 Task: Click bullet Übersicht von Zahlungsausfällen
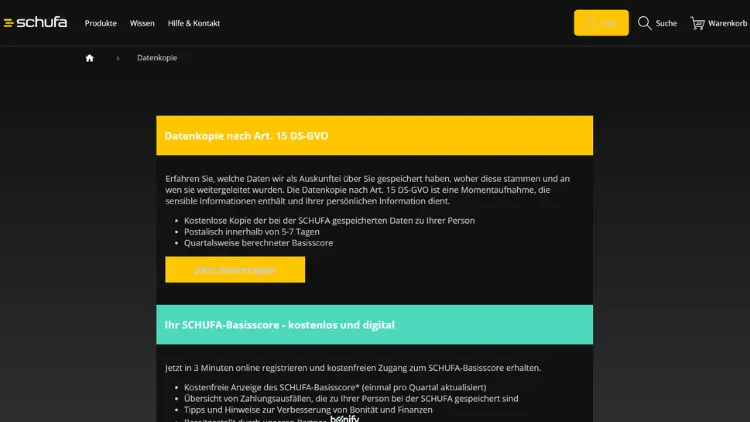tap(351, 398)
